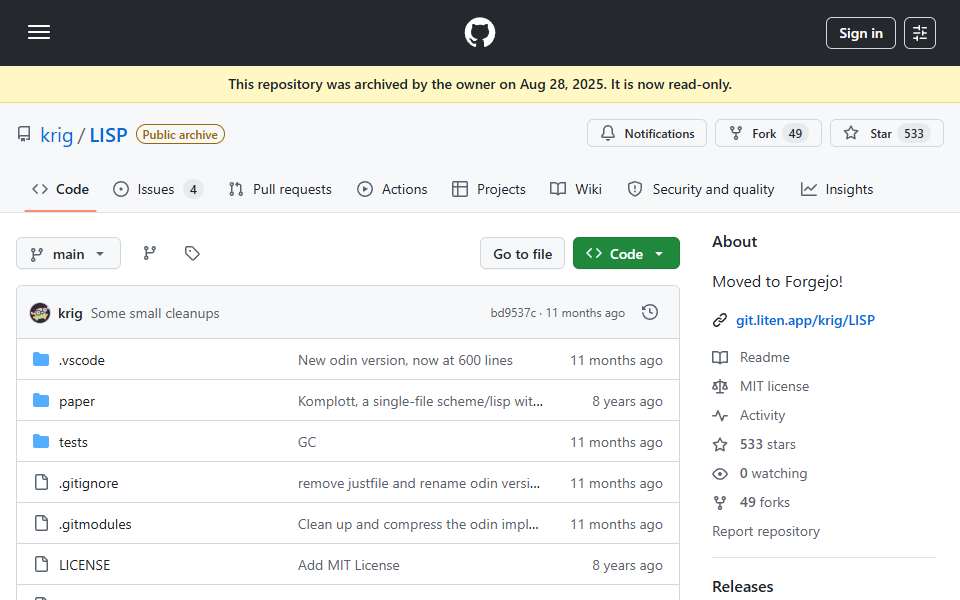The width and height of the screenshot is (960, 600).
Task: Open the tests folder
Action: tap(73, 442)
